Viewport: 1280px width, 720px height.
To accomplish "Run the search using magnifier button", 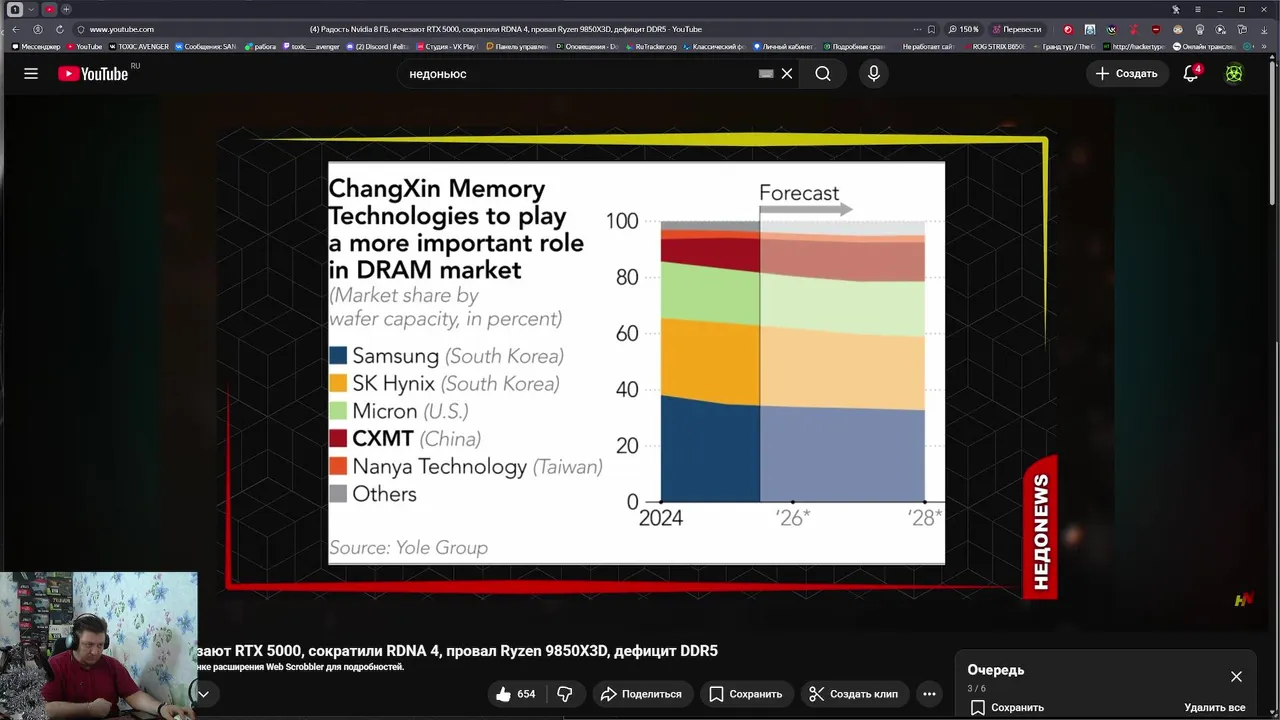I will tap(822, 73).
